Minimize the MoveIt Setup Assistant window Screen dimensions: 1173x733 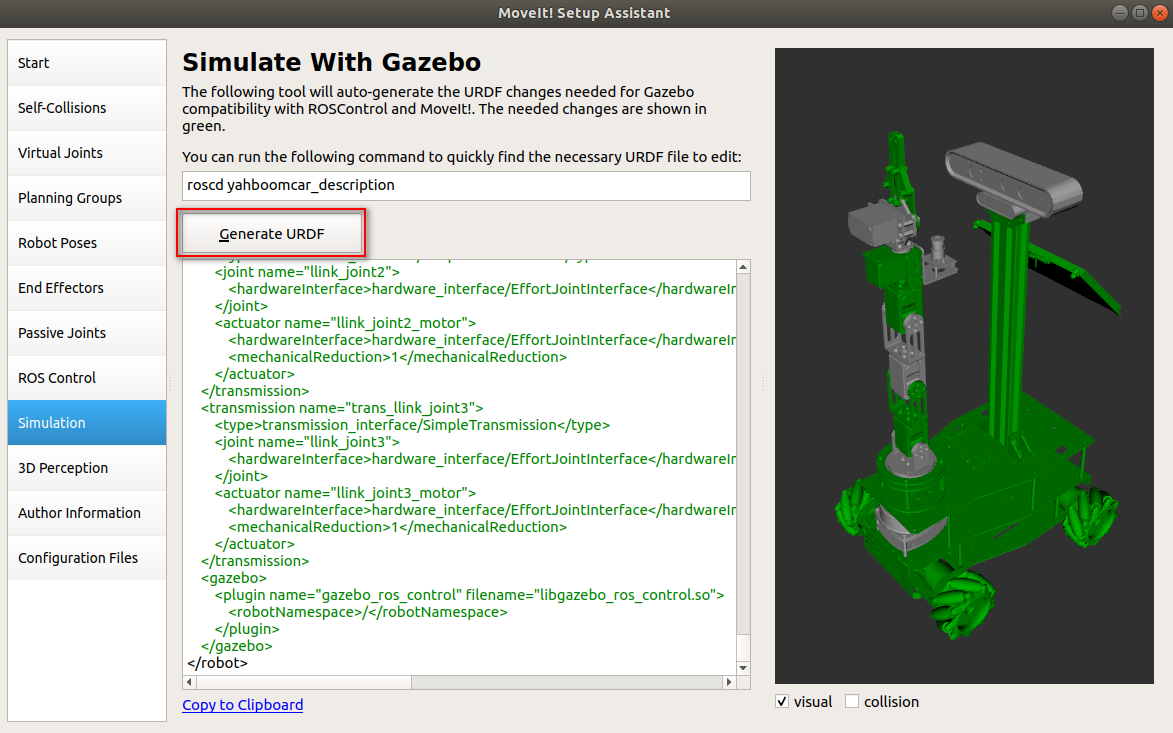tap(1120, 13)
